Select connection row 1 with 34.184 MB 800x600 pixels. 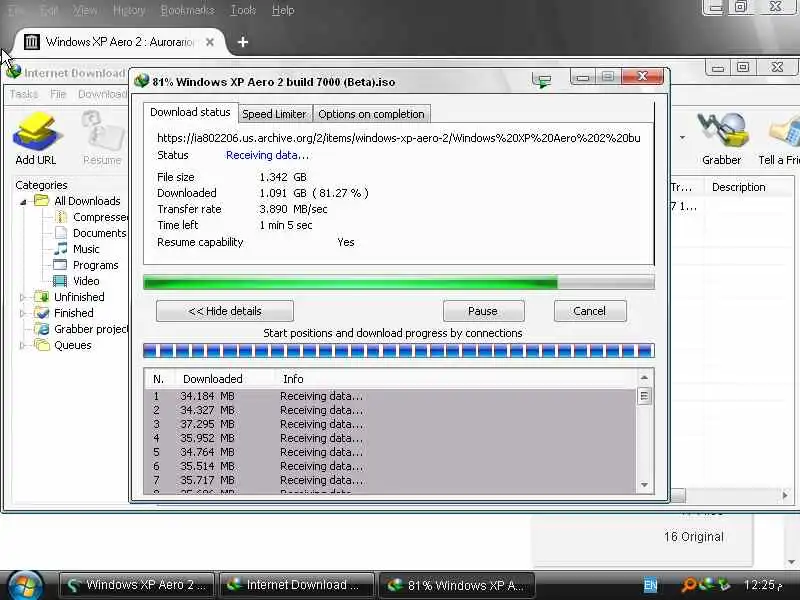point(390,396)
